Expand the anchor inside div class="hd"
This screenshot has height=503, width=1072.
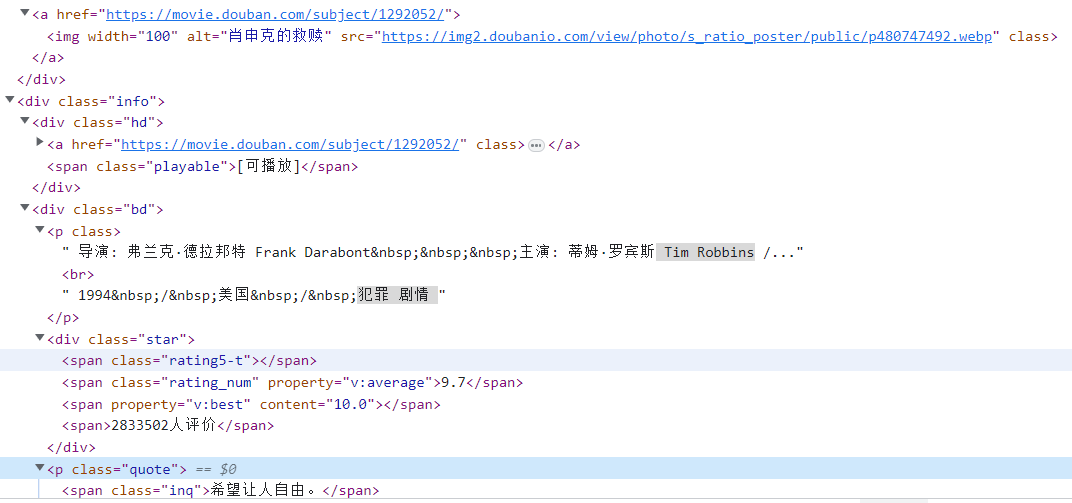(40, 144)
